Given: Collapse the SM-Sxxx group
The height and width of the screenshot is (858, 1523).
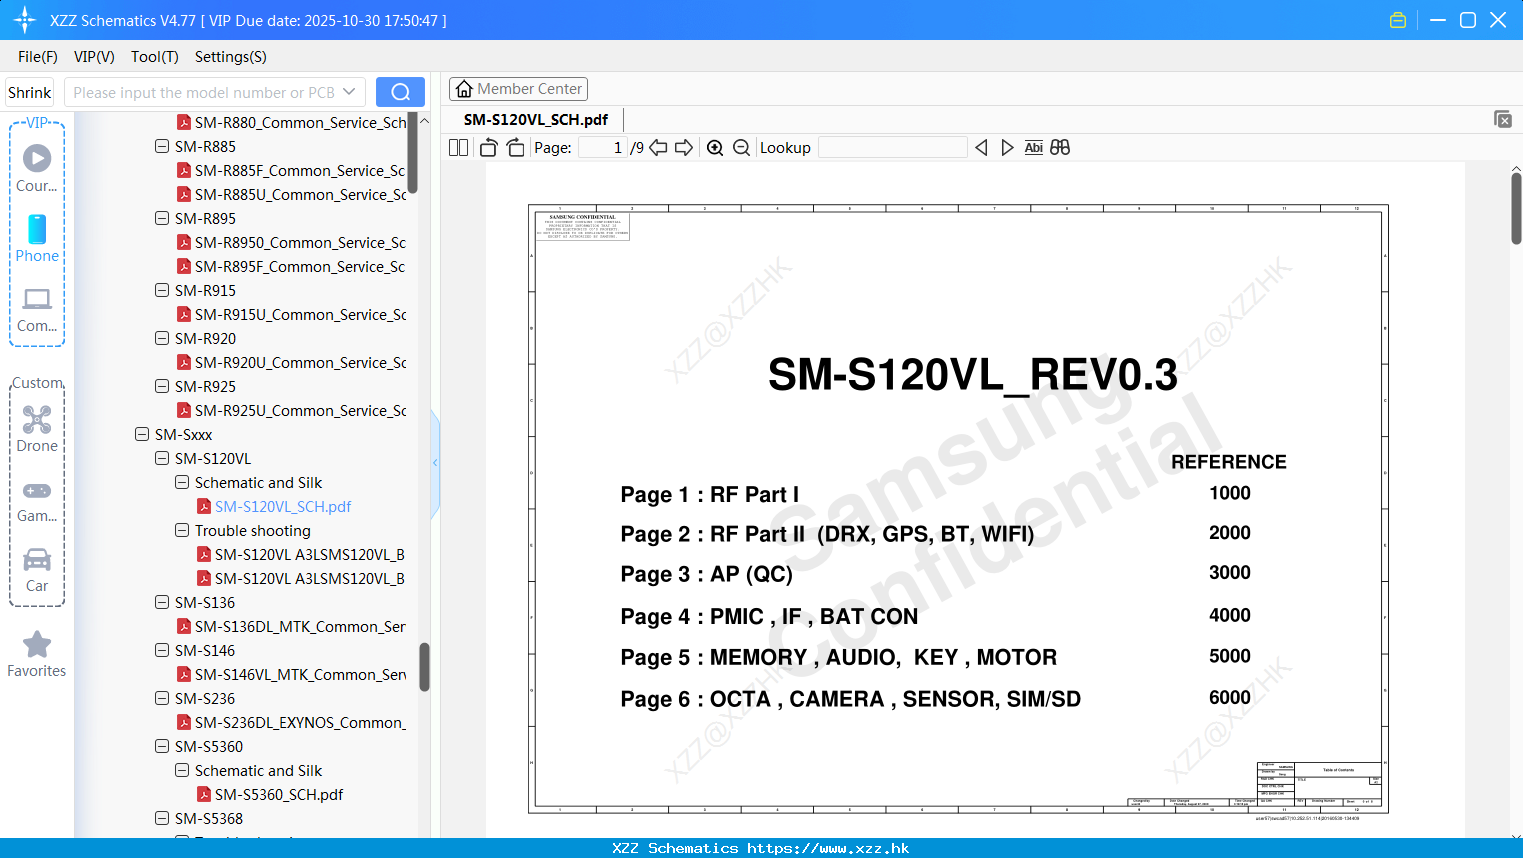Looking at the screenshot, I should point(142,434).
